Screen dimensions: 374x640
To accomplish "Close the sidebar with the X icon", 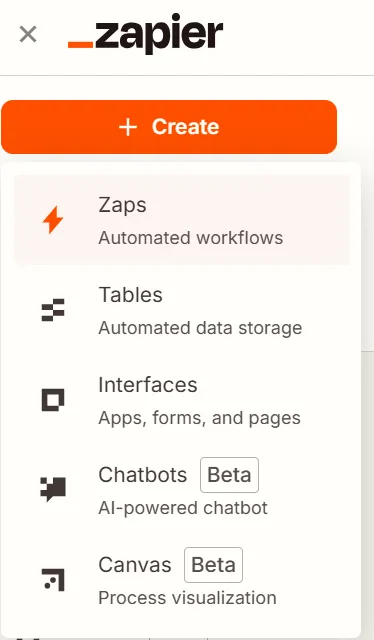I will (28, 34).
